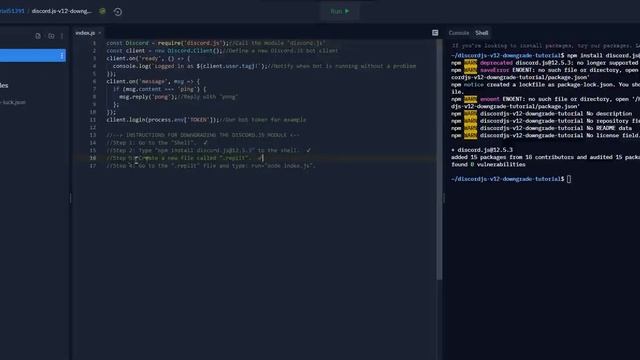This screenshot has height=360, width=640.
Task: Switch to the Console tab
Action: click(459, 33)
